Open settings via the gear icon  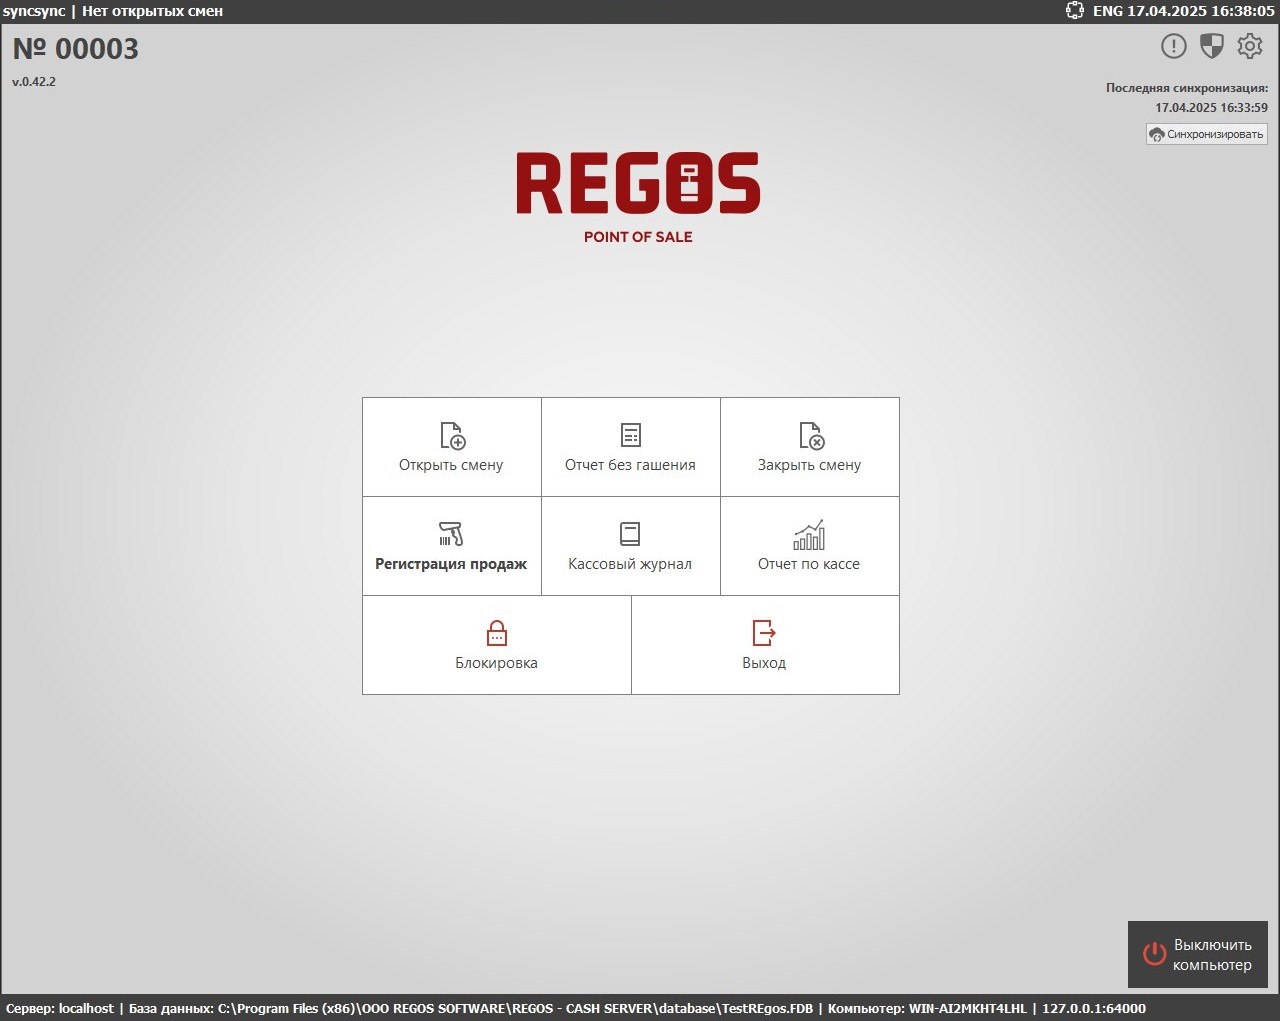(1249, 46)
